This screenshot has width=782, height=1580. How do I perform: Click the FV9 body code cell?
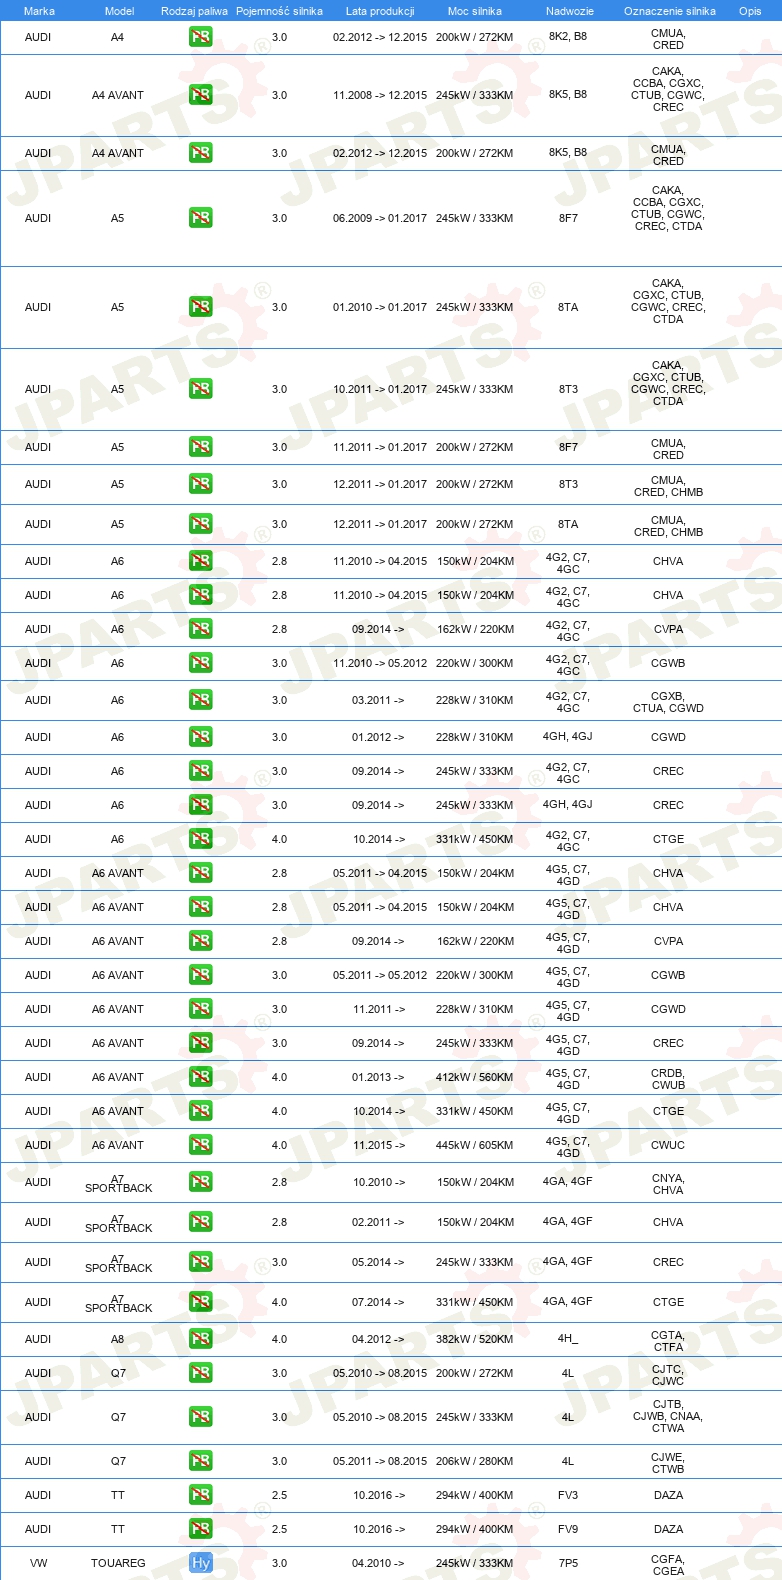[x=568, y=1529]
